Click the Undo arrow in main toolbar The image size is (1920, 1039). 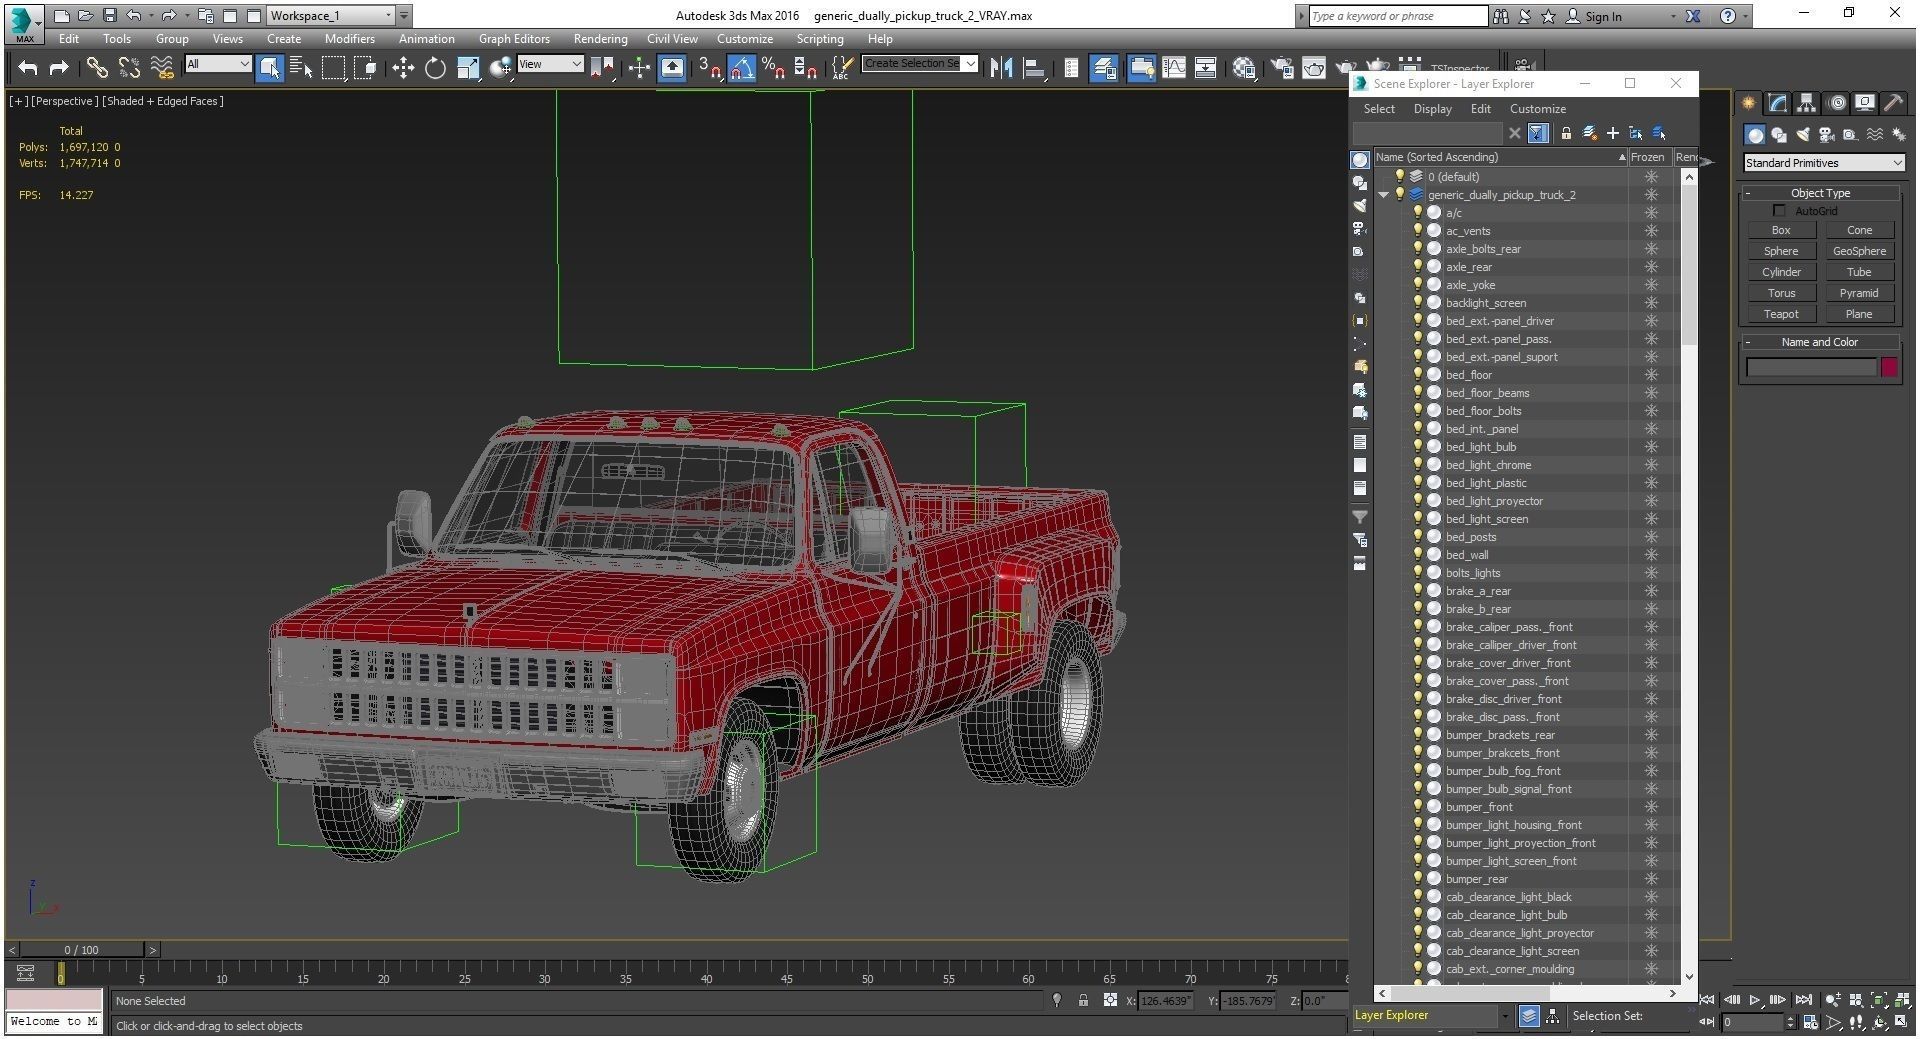[28, 68]
